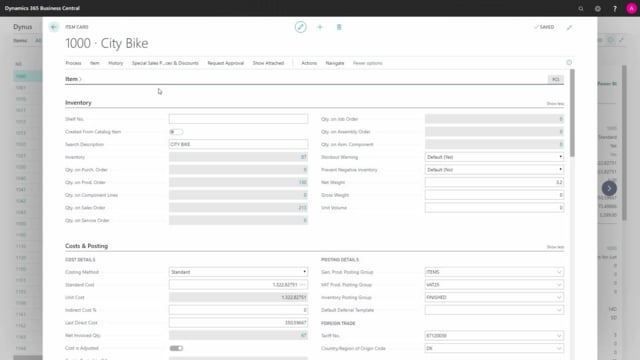Open the Costing Method dropdown
Image resolution: width=640 pixels, height=360 pixels.
pos(238,272)
